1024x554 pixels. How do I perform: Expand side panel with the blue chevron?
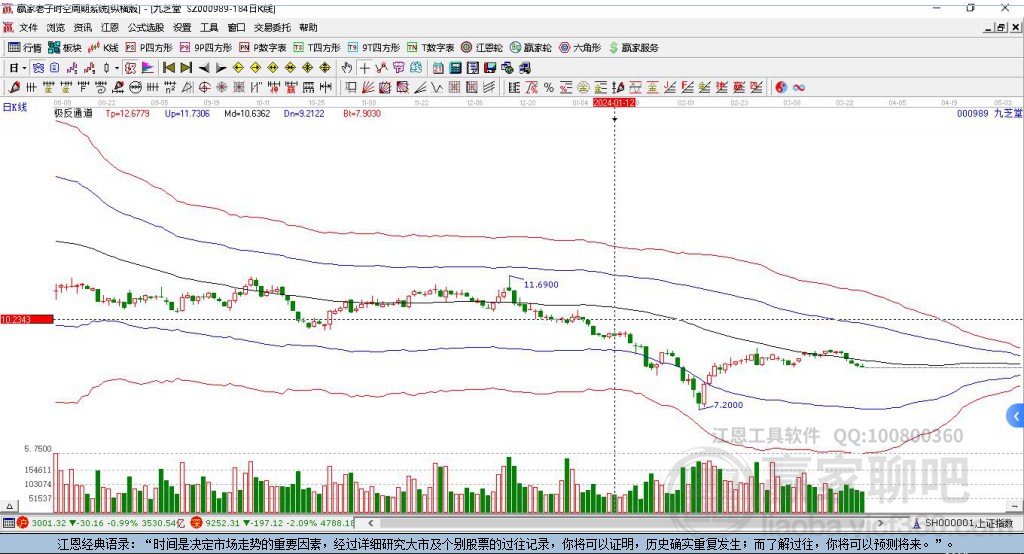[1016, 416]
